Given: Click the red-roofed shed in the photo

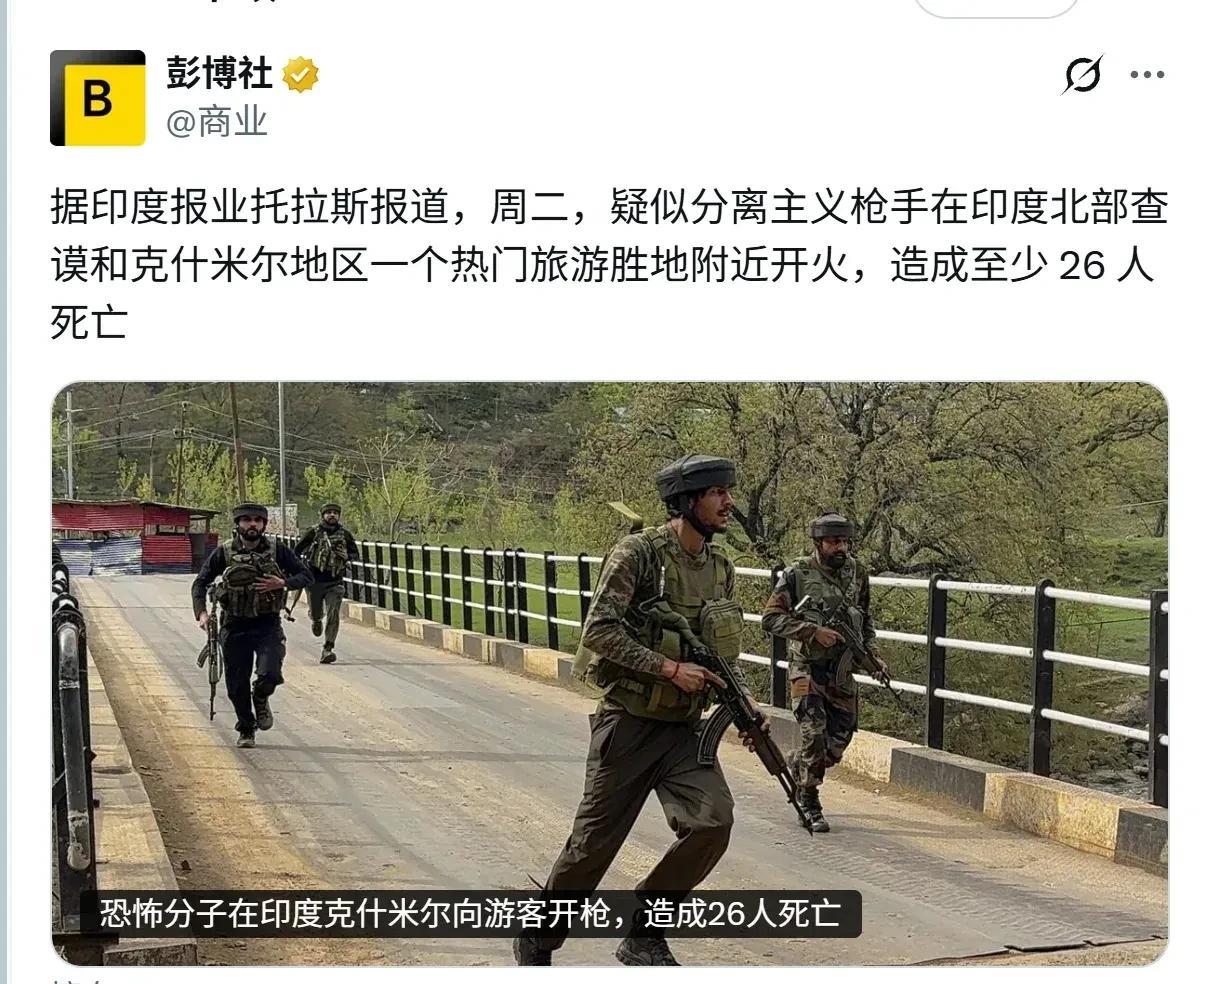Looking at the screenshot, I should pos(135,537).
